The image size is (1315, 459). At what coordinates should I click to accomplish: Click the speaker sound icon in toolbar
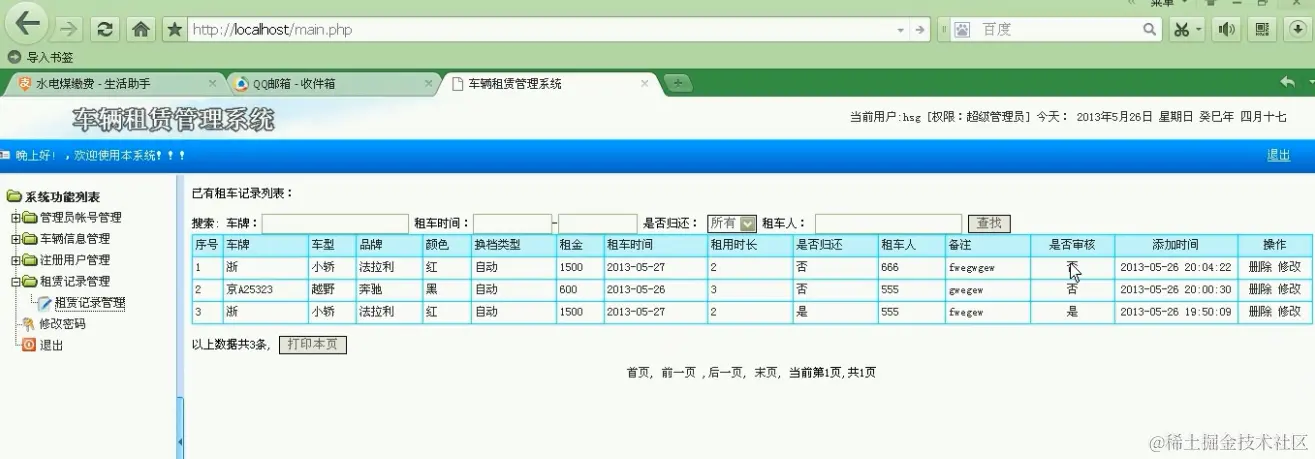(1226, 30)
